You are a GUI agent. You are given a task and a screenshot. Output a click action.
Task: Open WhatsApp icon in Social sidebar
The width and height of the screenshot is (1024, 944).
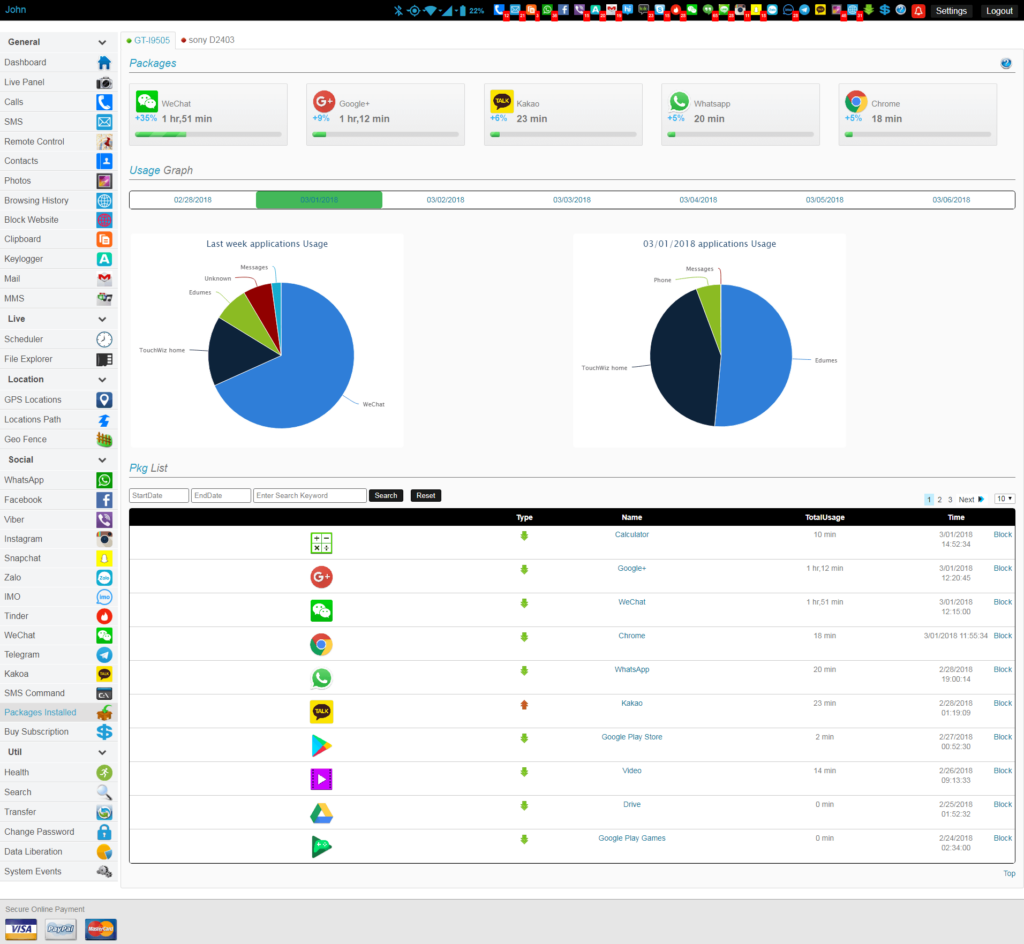click(x=104, y=480)
